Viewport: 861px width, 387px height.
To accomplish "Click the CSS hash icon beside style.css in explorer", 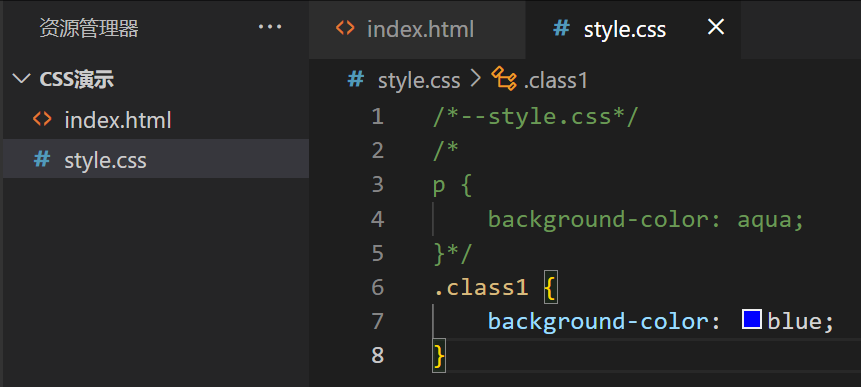I will 42,159.
